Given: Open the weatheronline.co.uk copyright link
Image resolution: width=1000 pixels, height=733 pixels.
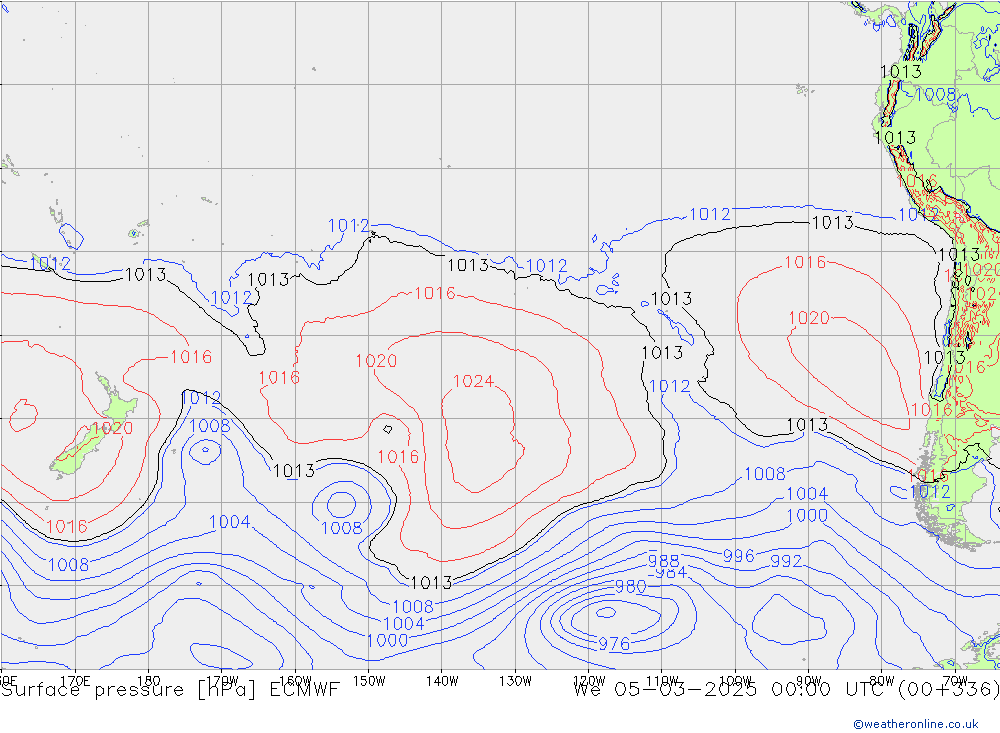Looking at the screenshot, I should (916, 724).
